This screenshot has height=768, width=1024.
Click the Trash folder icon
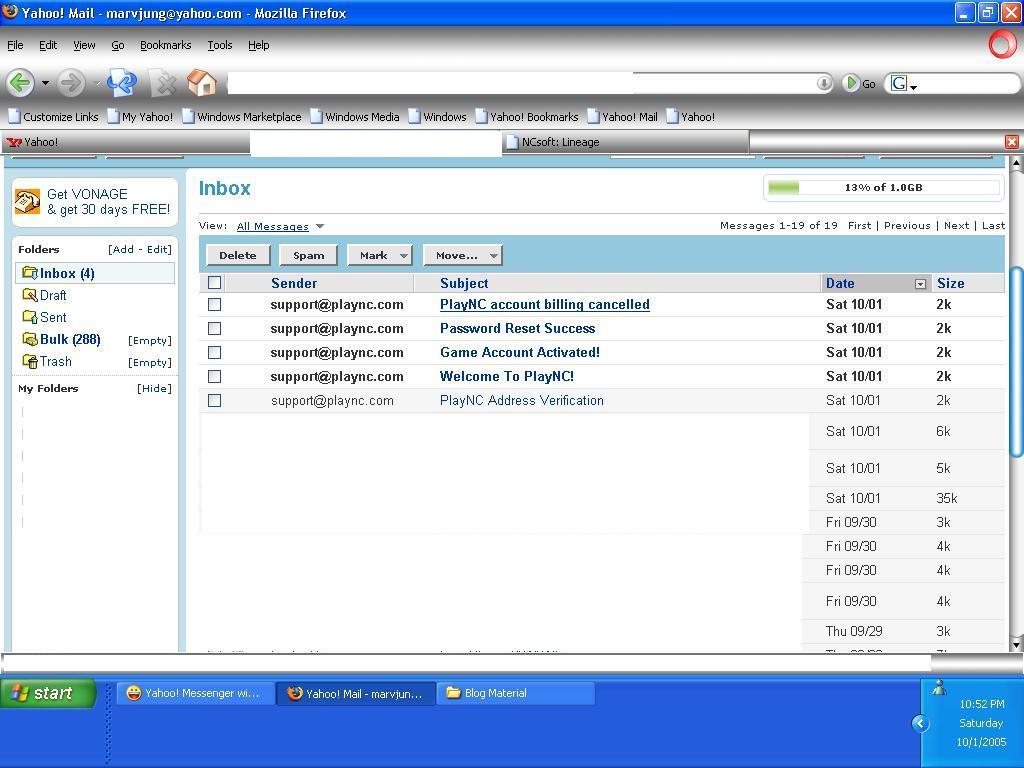[x=30, y=361]
